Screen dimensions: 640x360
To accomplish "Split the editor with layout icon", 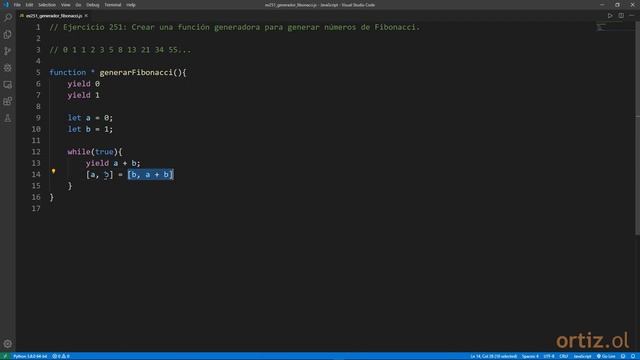I will [x=621, y=16].
